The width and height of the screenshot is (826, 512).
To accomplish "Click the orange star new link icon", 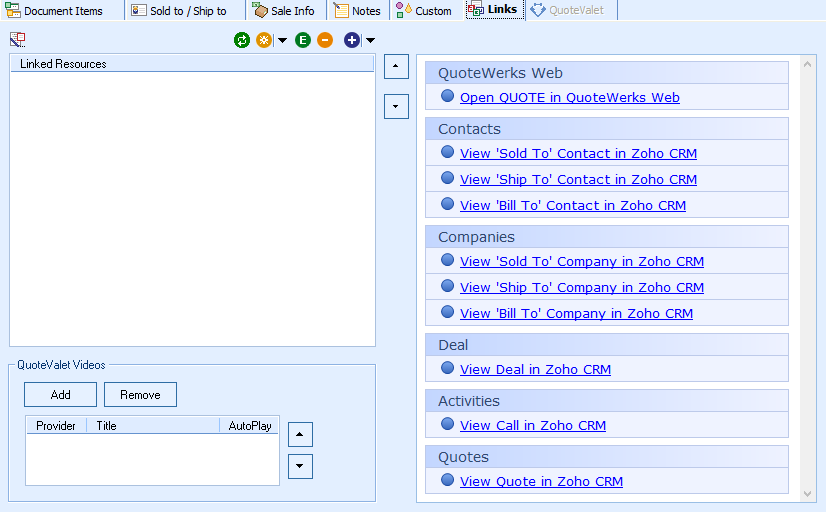I will (264, 40).
